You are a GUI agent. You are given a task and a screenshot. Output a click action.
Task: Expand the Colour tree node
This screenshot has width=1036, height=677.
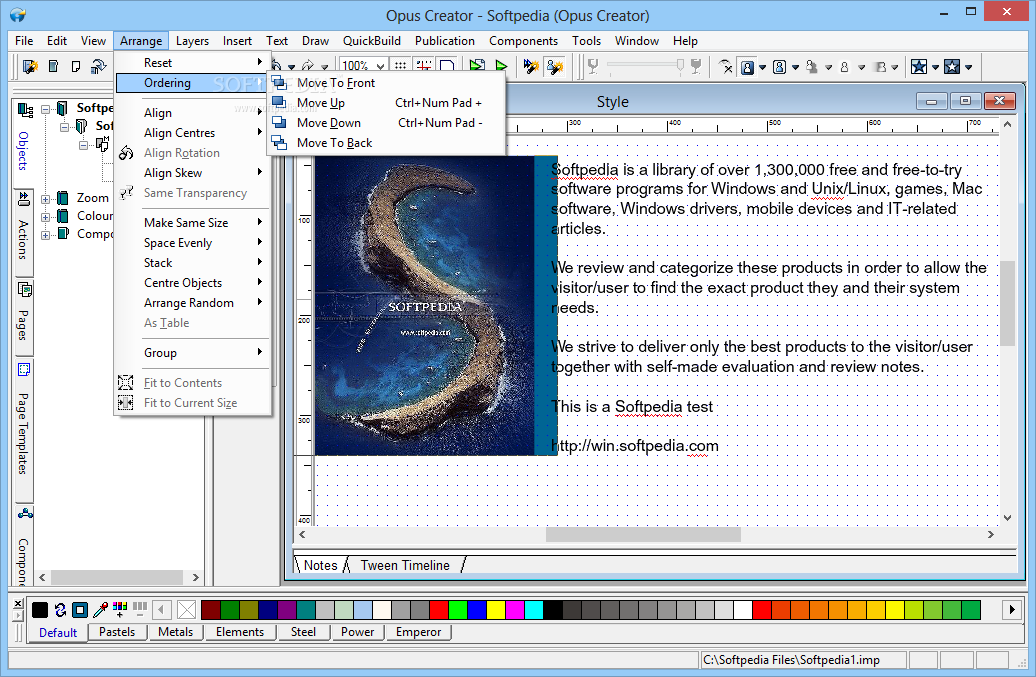[46, 216]
